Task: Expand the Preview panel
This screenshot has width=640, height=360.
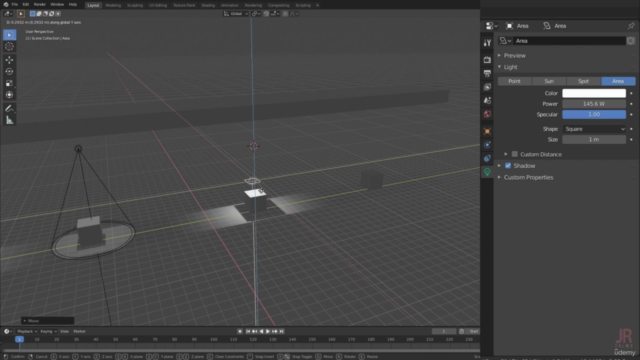Action: click(514, 56)
